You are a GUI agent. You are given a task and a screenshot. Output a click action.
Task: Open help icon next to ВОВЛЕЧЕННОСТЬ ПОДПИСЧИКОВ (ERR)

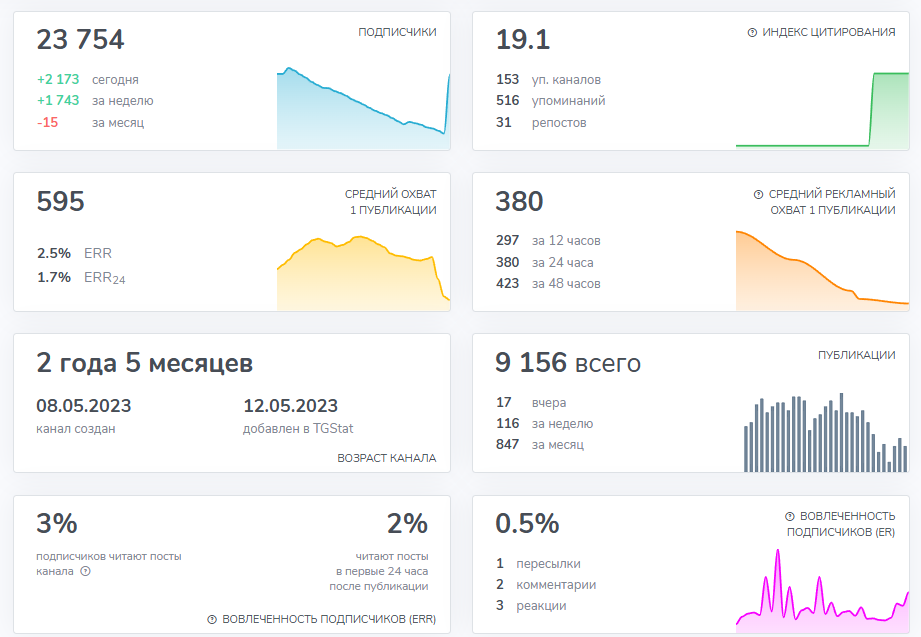click(x=212, y=619)
